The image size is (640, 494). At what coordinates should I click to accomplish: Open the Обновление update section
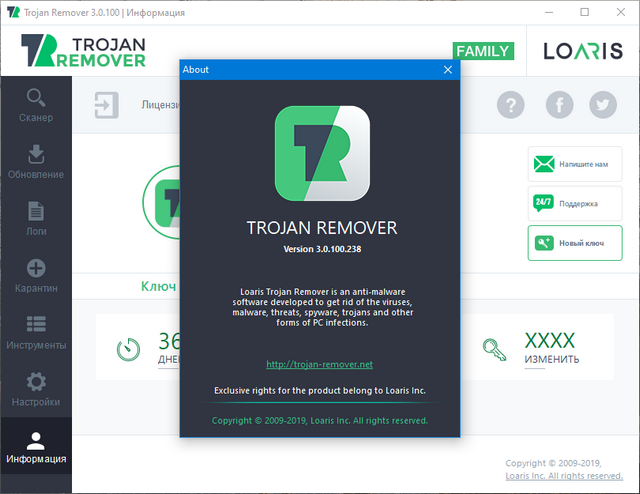click(36, 162)
